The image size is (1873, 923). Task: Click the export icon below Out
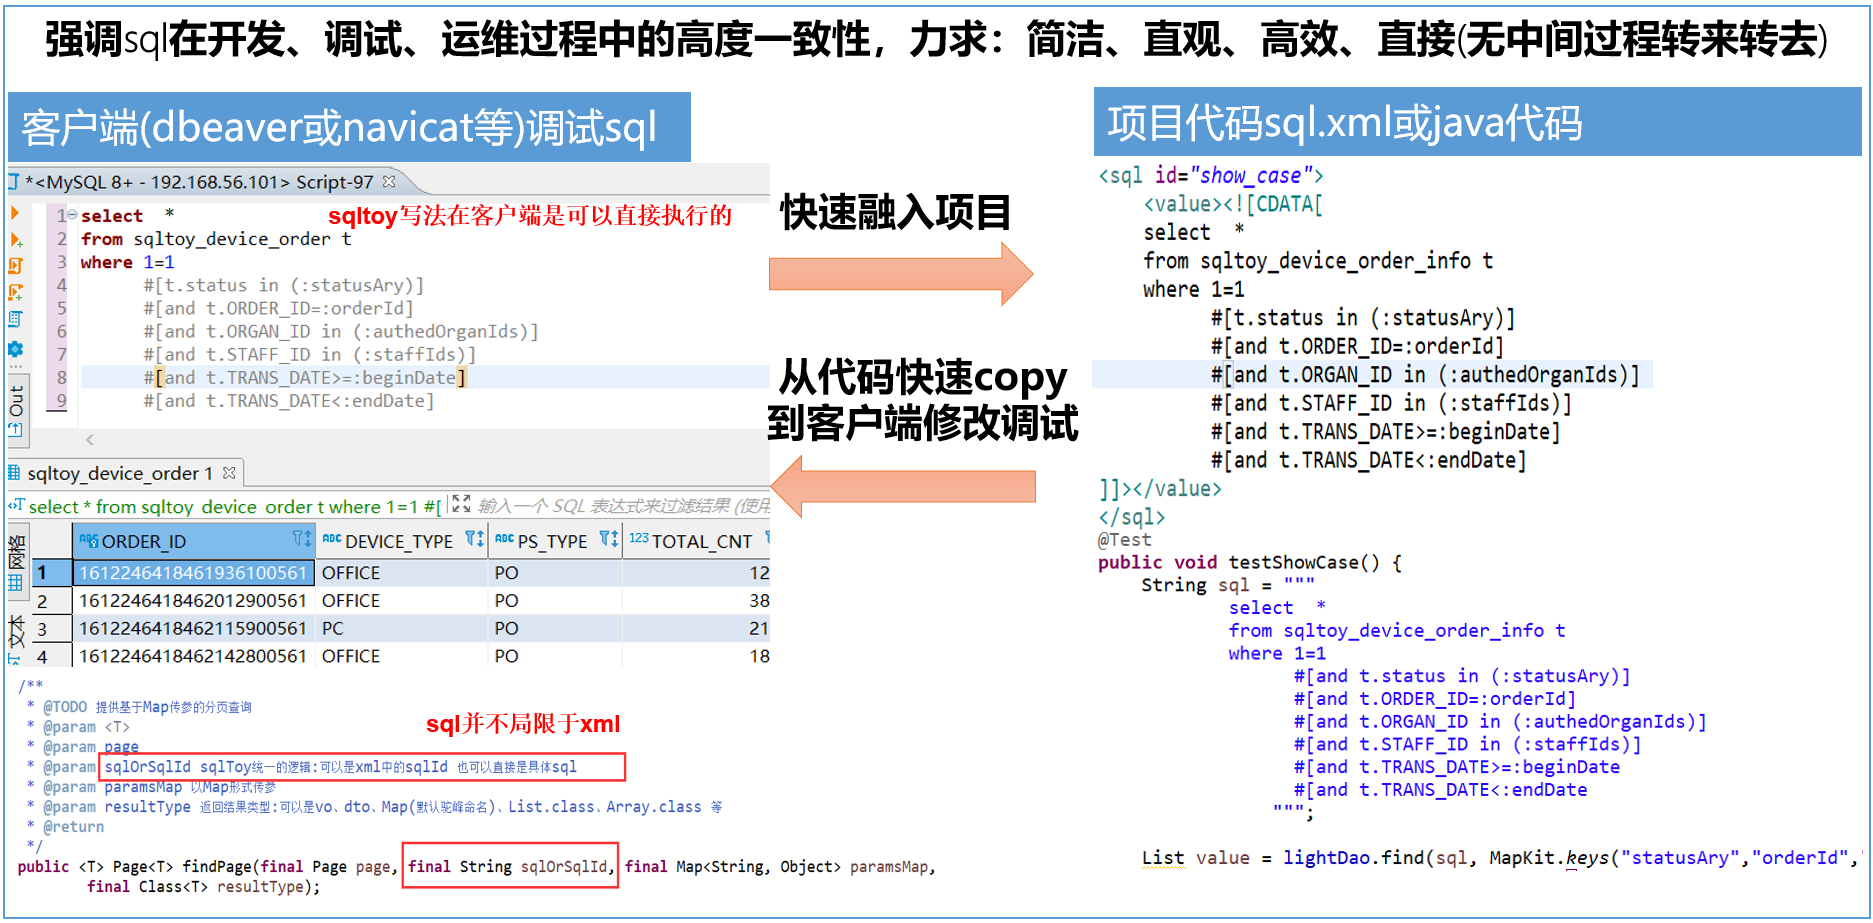(16, 429)
